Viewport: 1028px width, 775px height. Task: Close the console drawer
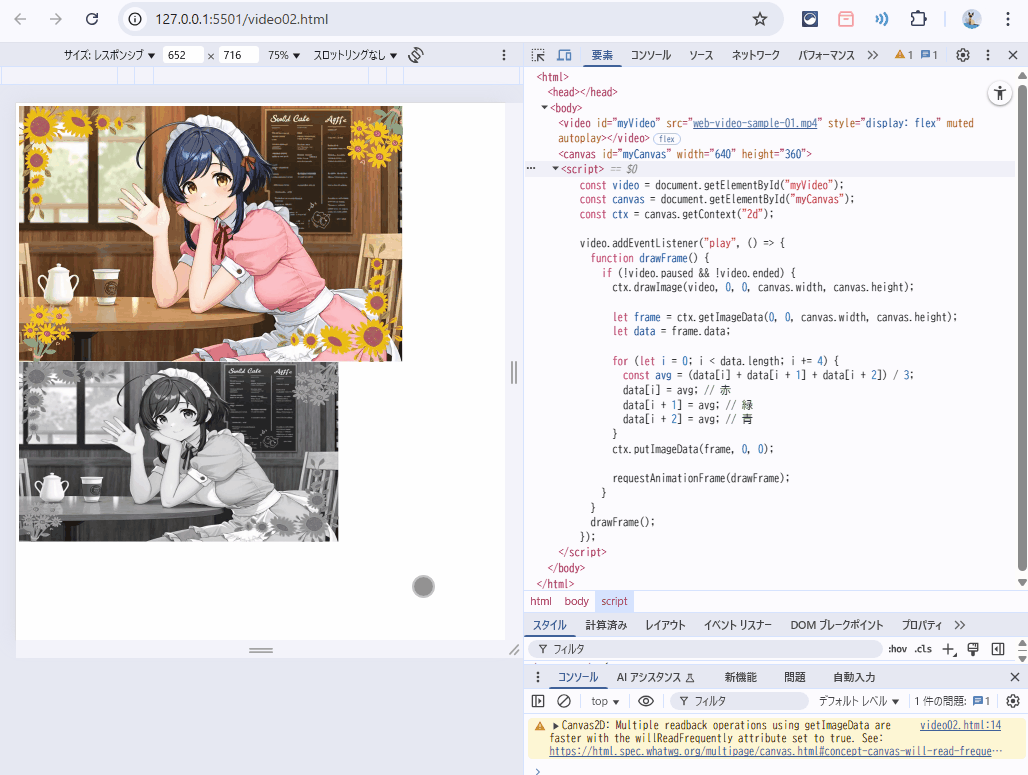click(1015, 677)
